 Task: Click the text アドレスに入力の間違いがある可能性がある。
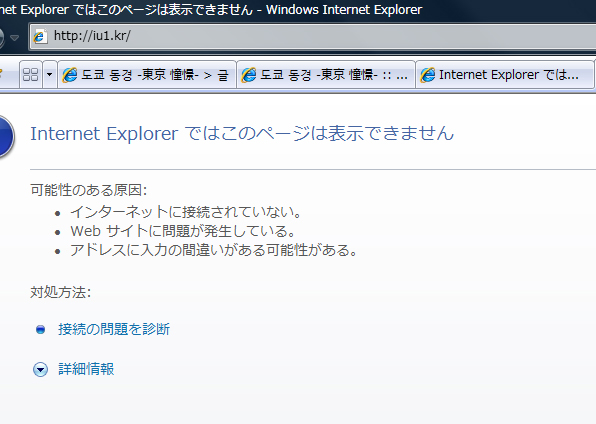click(x=214, y=250)
